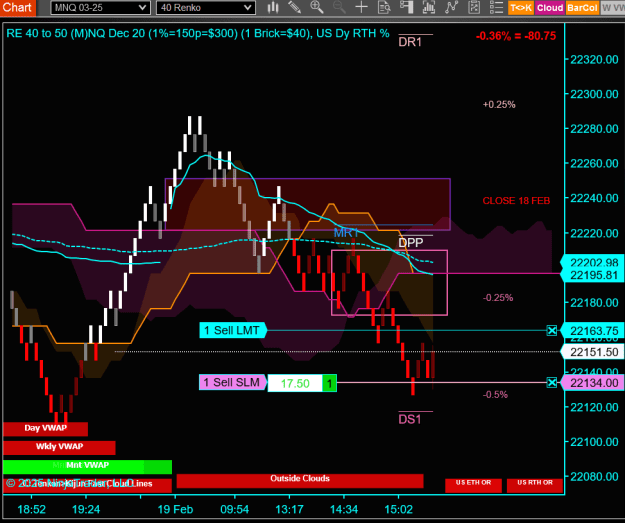Viewport: 625px width, 523px height.
Task: Click the 22300.00 price axis label
Action: (x=594, y=94)
